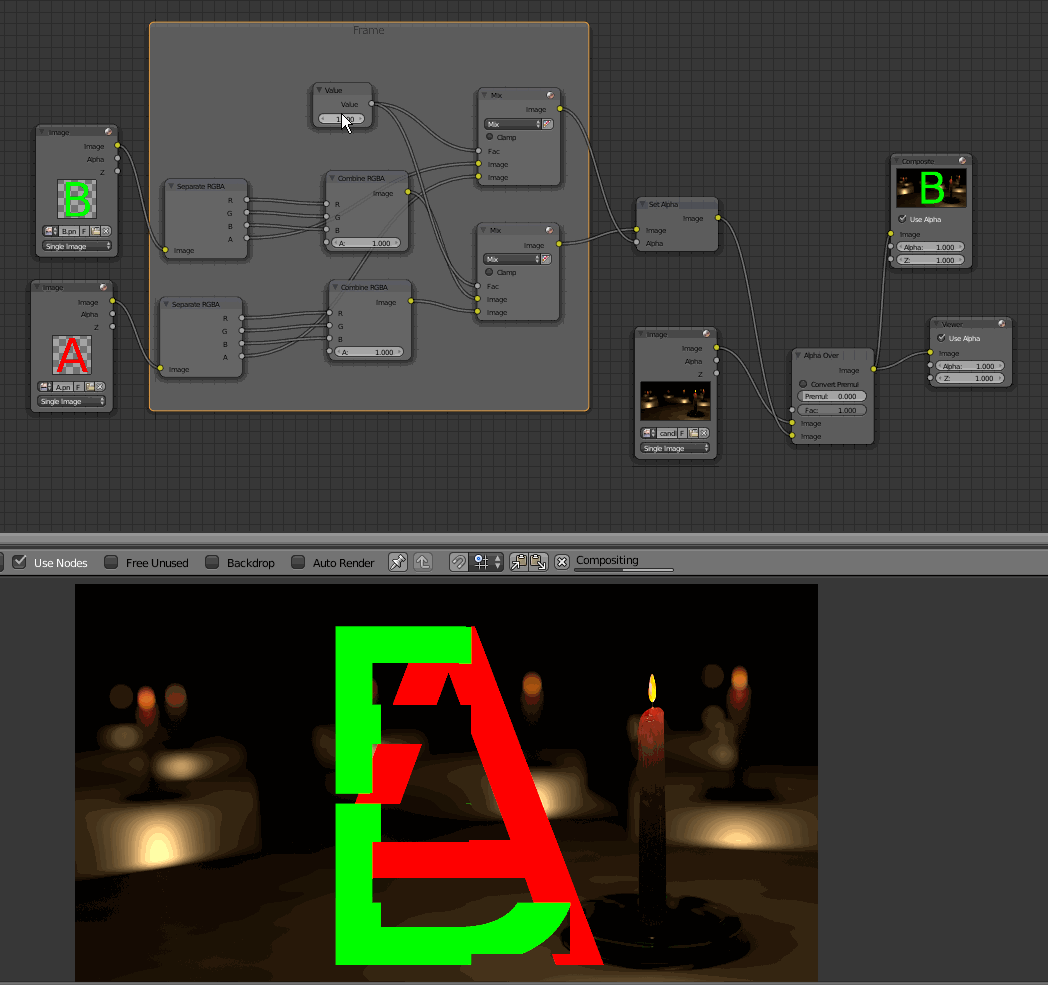
Task: Open the image file browser in candle node
Action: pyautogui.click(x=693, y=434)
